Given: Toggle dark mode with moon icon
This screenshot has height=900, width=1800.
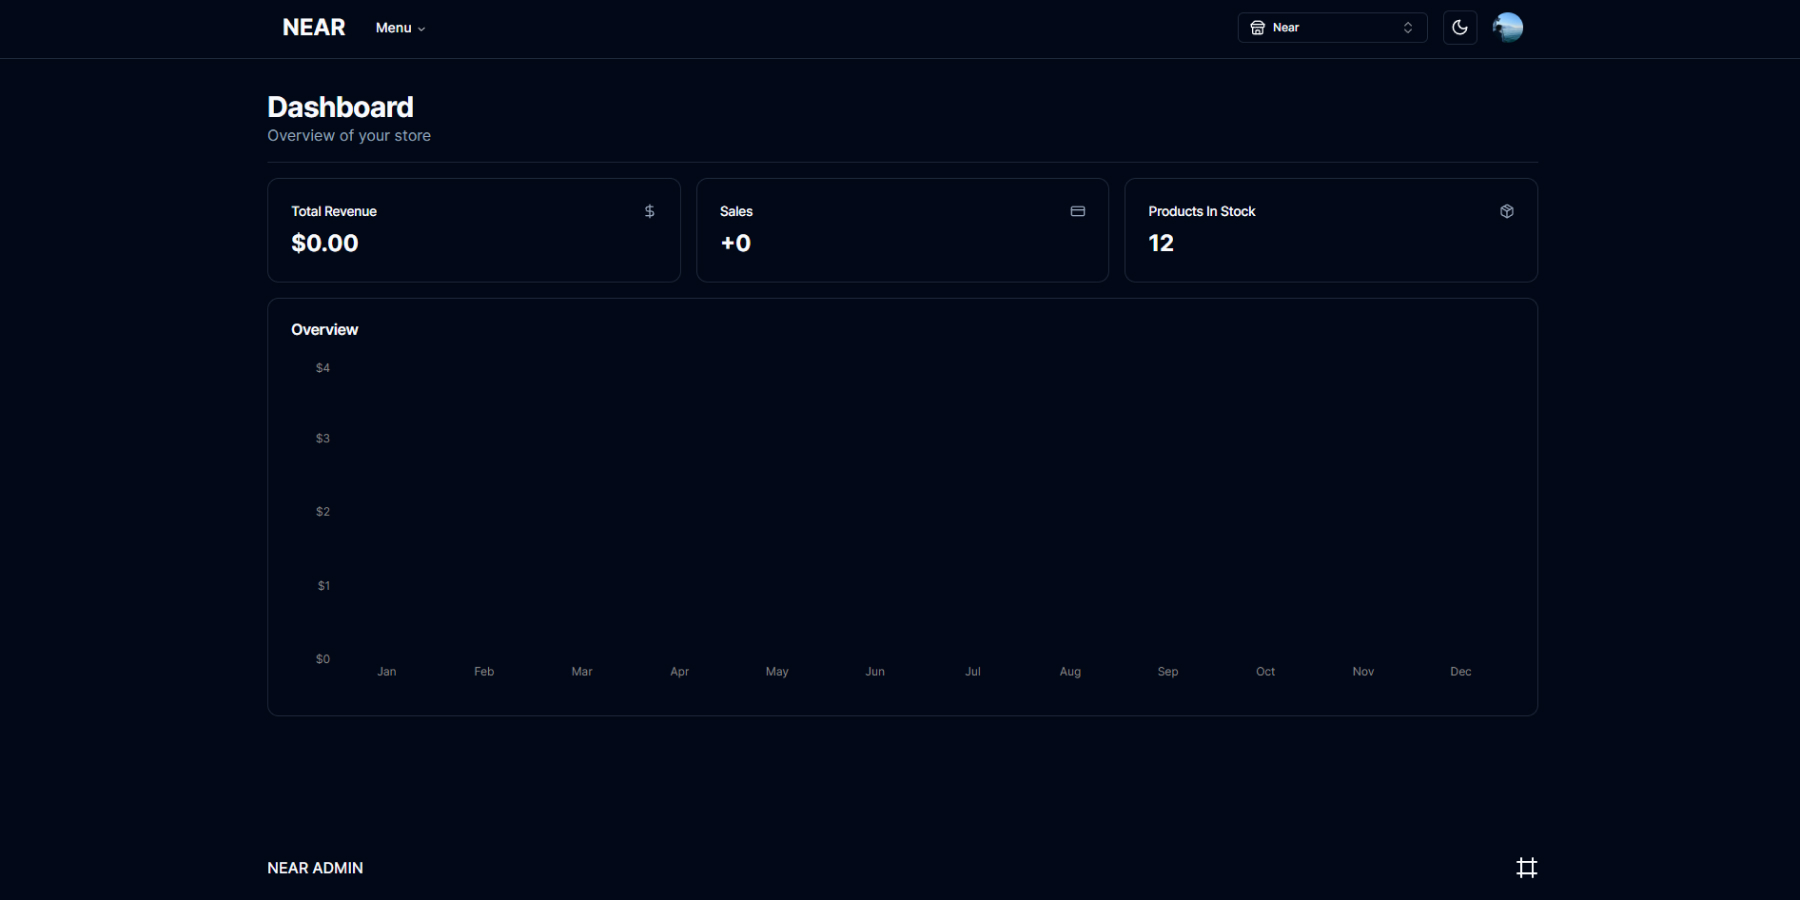Looking at the screenshot, I should [1459, 28].
